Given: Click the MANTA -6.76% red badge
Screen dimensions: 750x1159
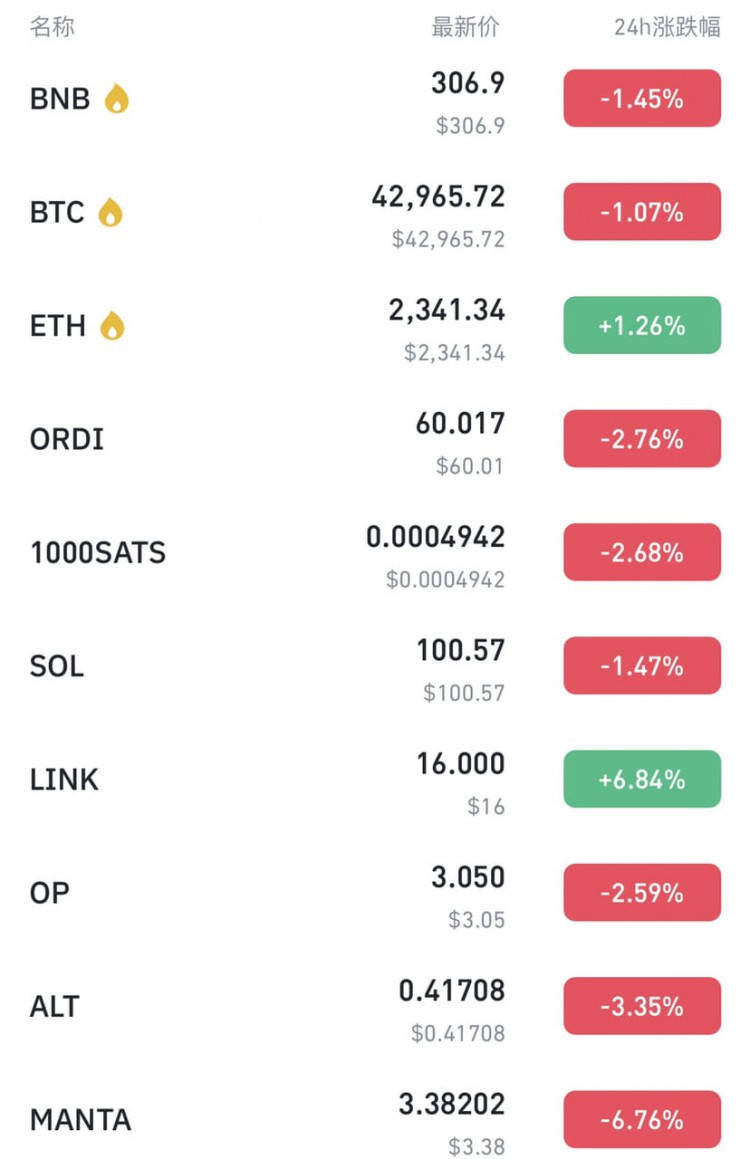Looking at the screenshot, I should [642, 1119].
